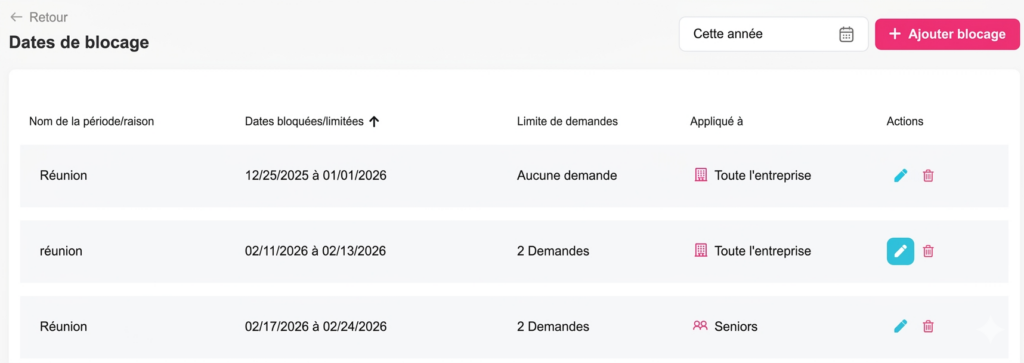Image resolution: width=1024 pixels, height=363 pixels.
Task: Click the people group icon beside Seniors
Action: [x=700, y=326]
